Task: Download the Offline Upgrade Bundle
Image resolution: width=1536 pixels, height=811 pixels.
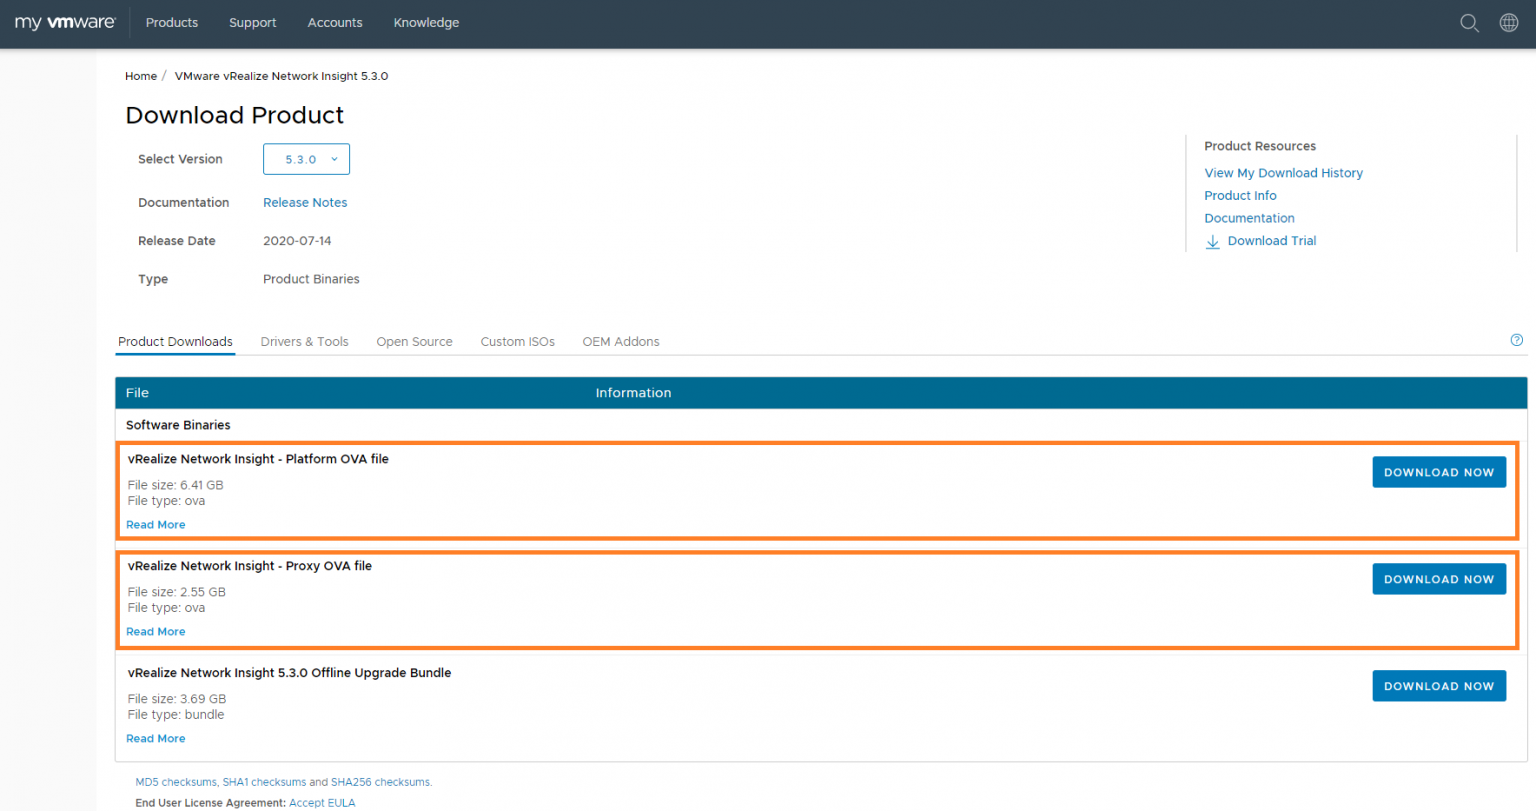Action: click(x=1439, y=685)
